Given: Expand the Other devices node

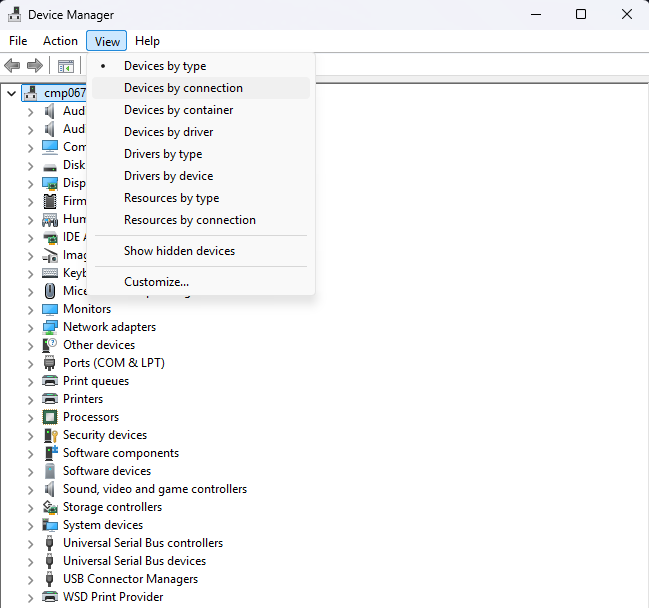Looking at the screenshot, I should (30, 346).
